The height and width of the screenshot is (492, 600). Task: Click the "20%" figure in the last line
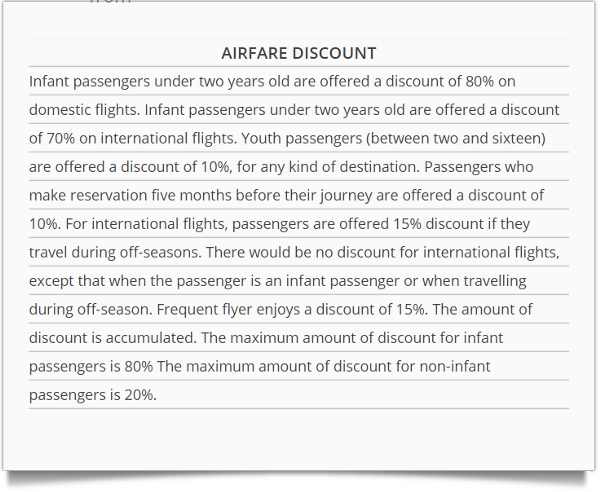tap(140, 395)
